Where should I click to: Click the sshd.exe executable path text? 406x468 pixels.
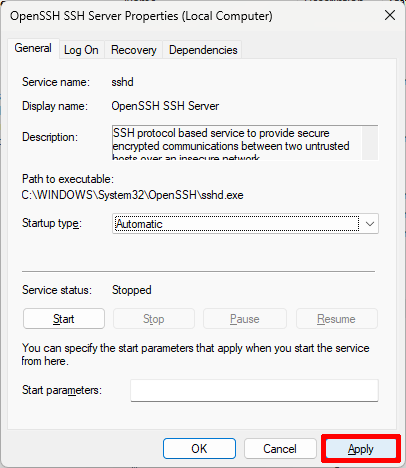coord(133,195)
